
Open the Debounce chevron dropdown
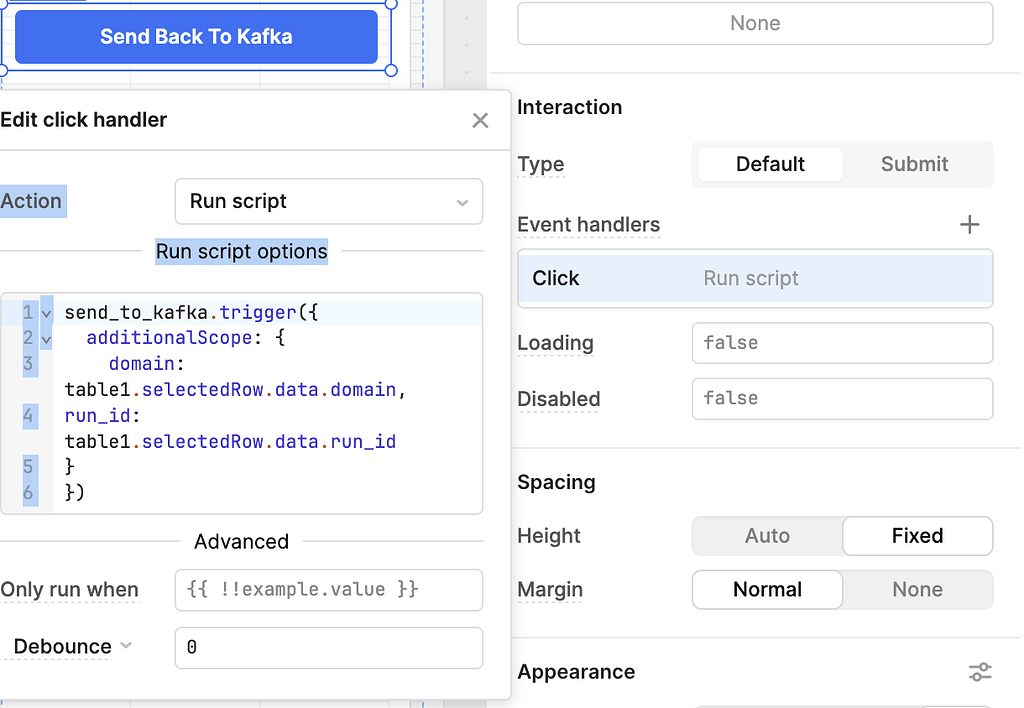(126, 646)
